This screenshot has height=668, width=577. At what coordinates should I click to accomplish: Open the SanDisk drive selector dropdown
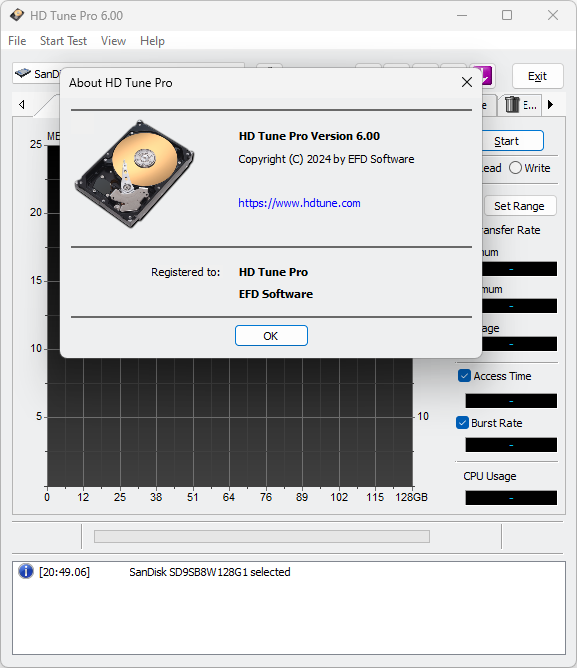point(37,74)
